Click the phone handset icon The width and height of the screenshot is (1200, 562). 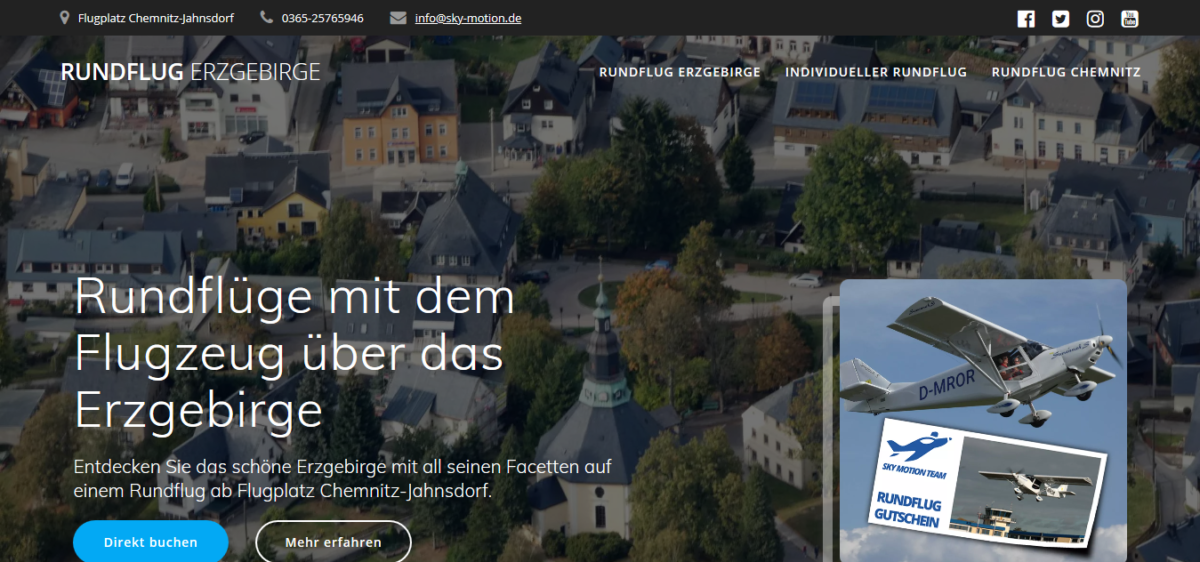point(266,18)
